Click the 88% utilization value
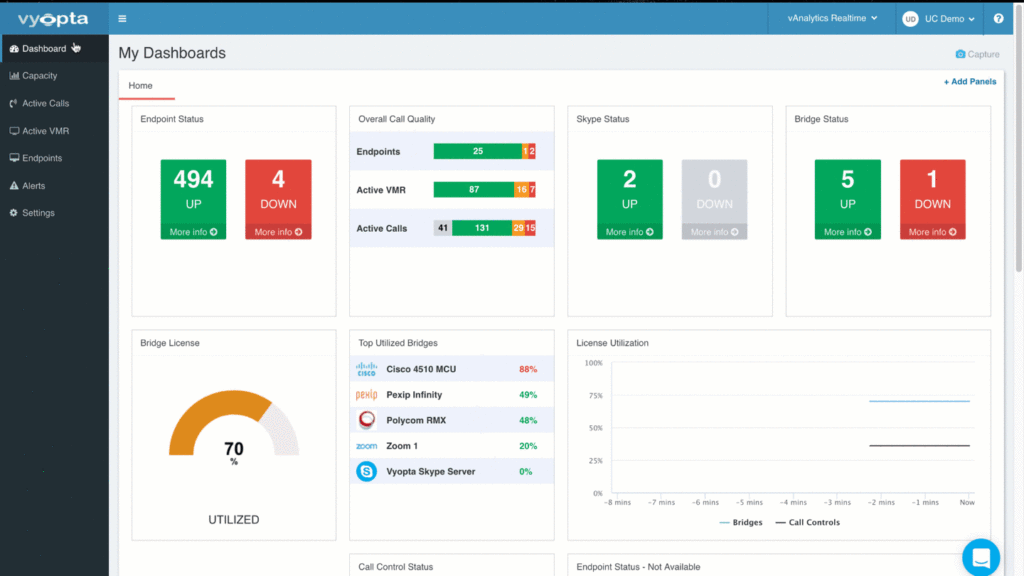The image size is (1024, 576). click(528, 369)
